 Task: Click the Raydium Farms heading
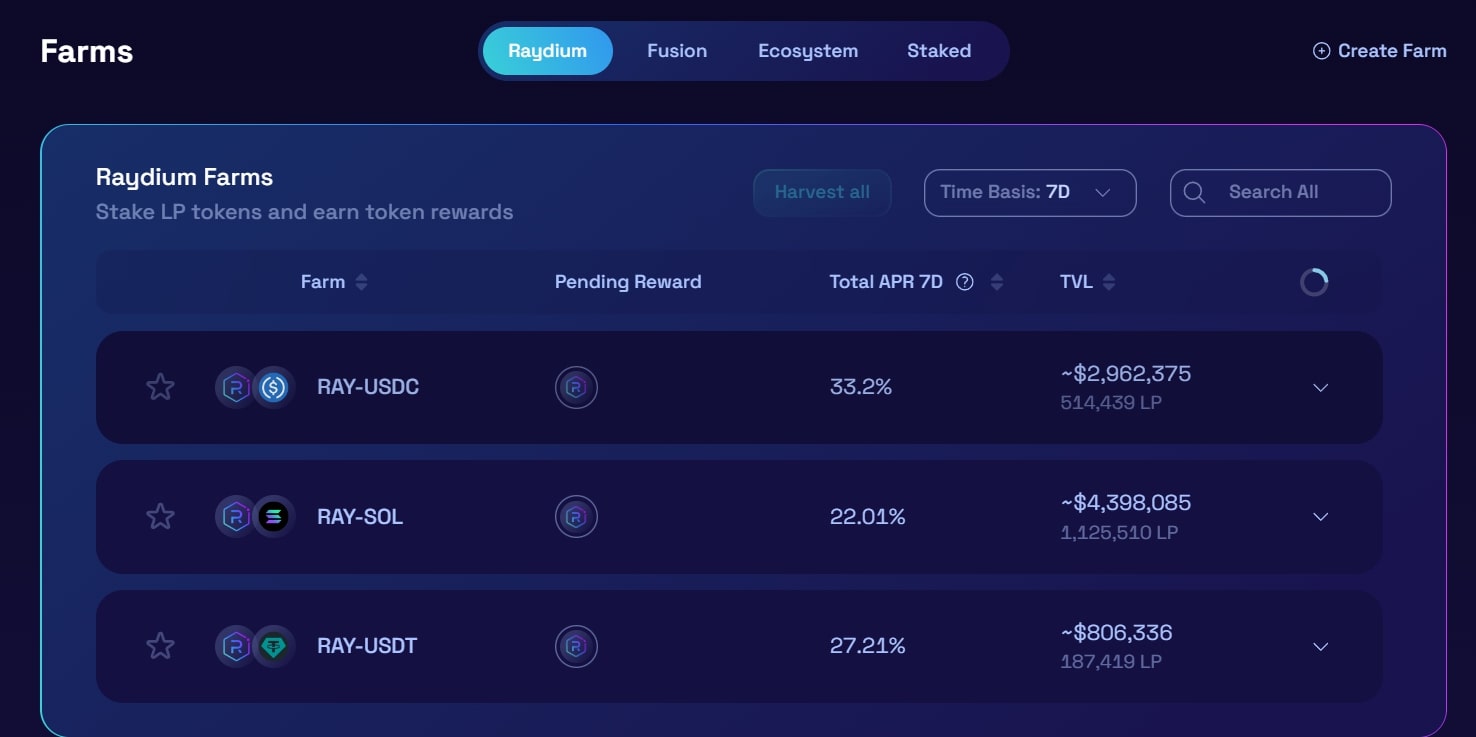pos(184,177)
